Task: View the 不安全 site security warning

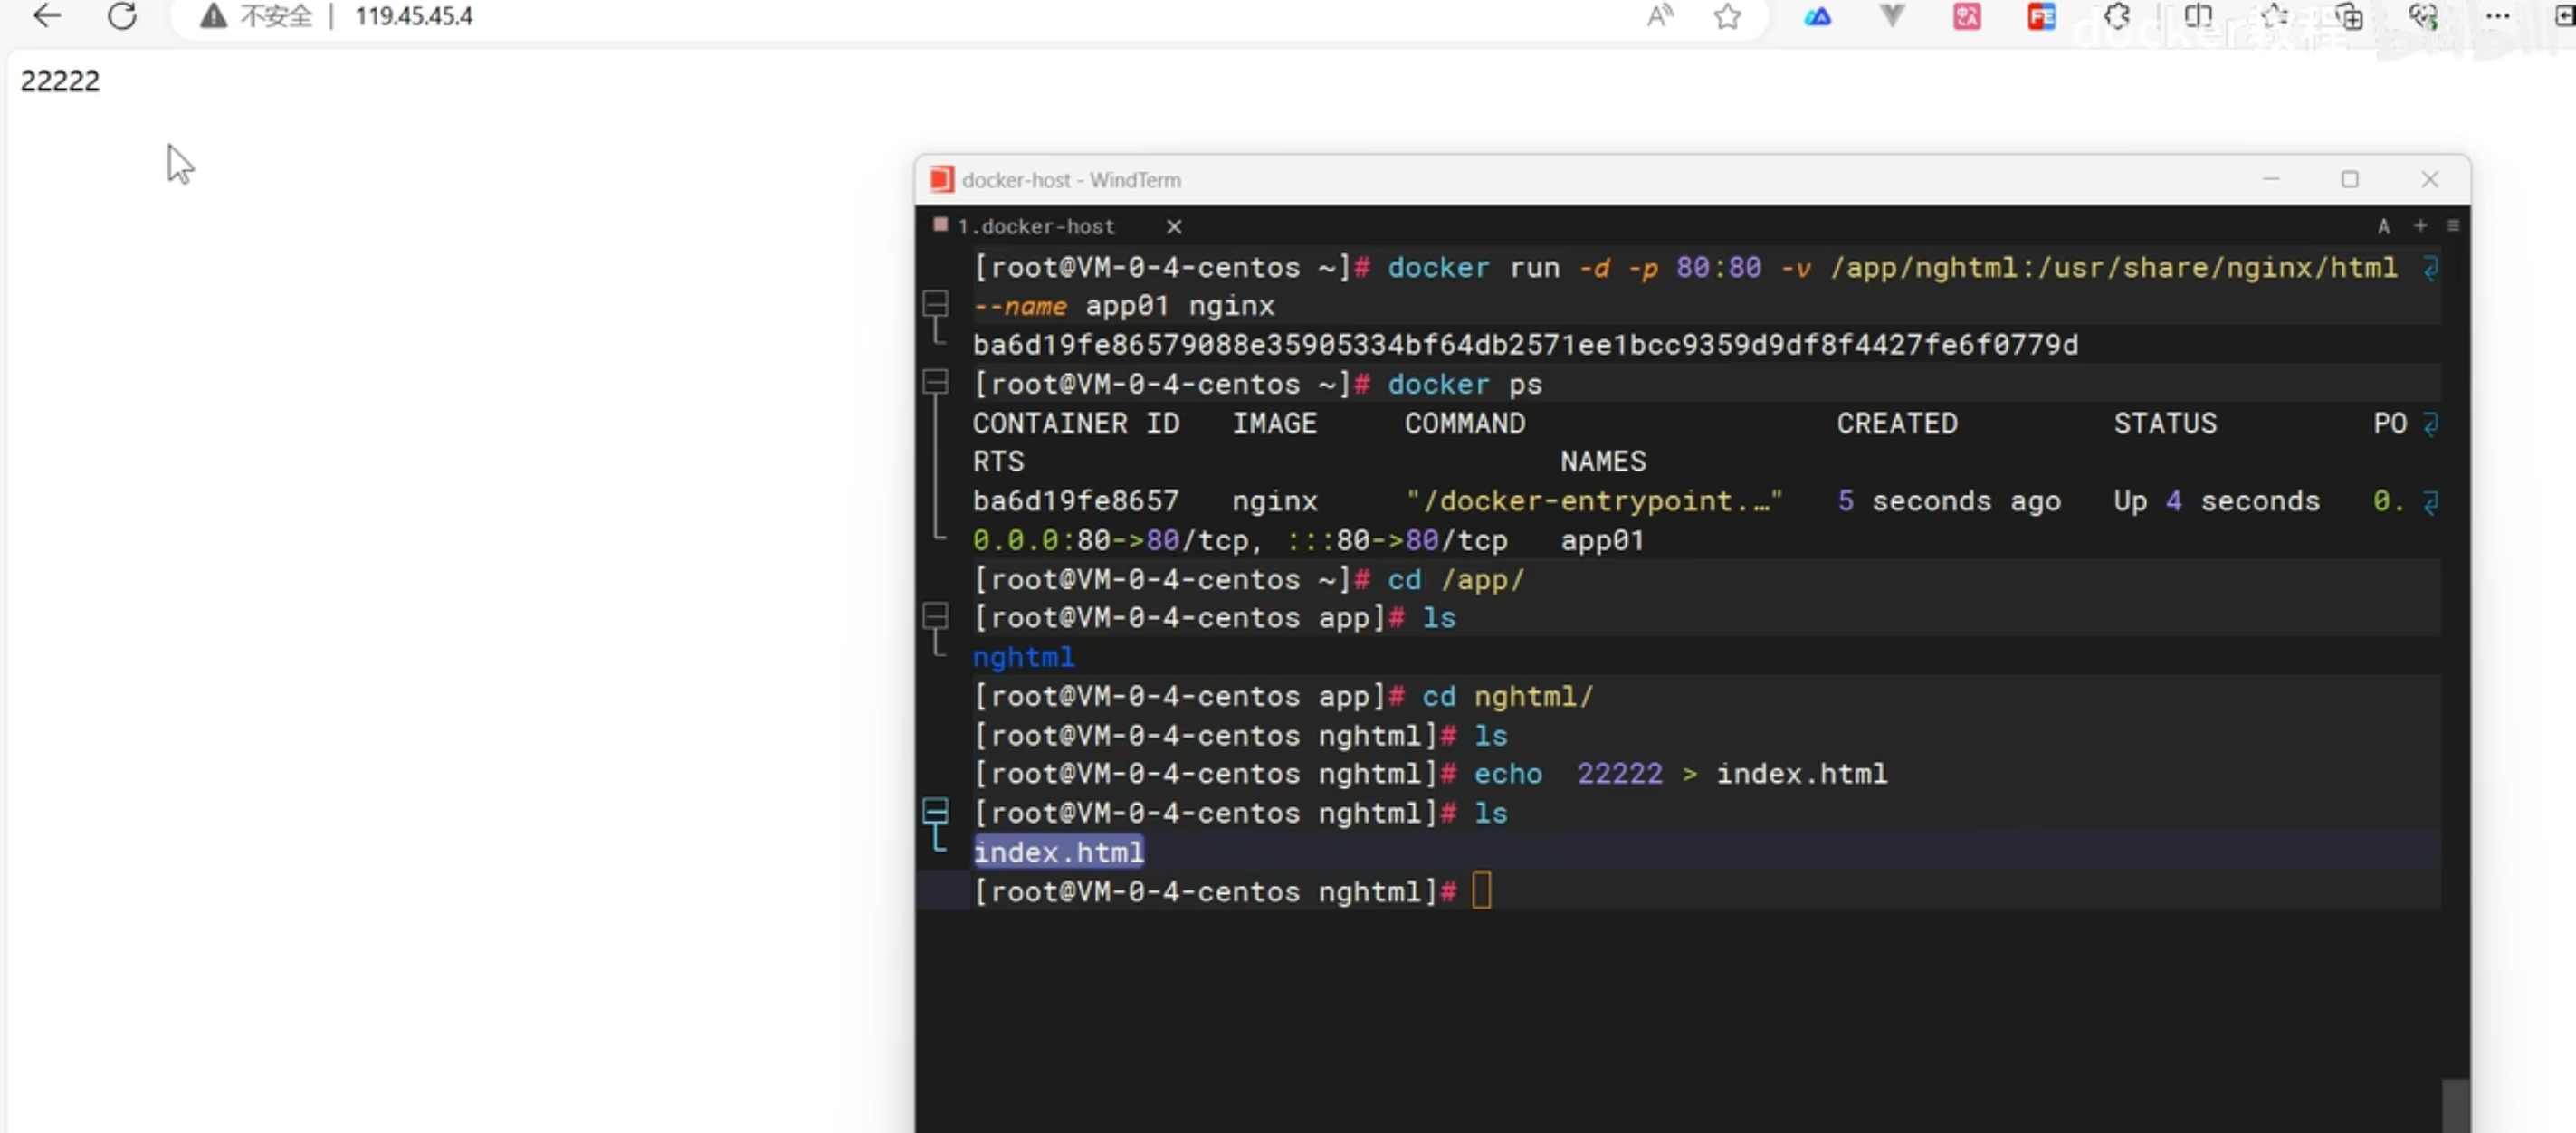Action: pyautogui.click(x=256, y=16)
